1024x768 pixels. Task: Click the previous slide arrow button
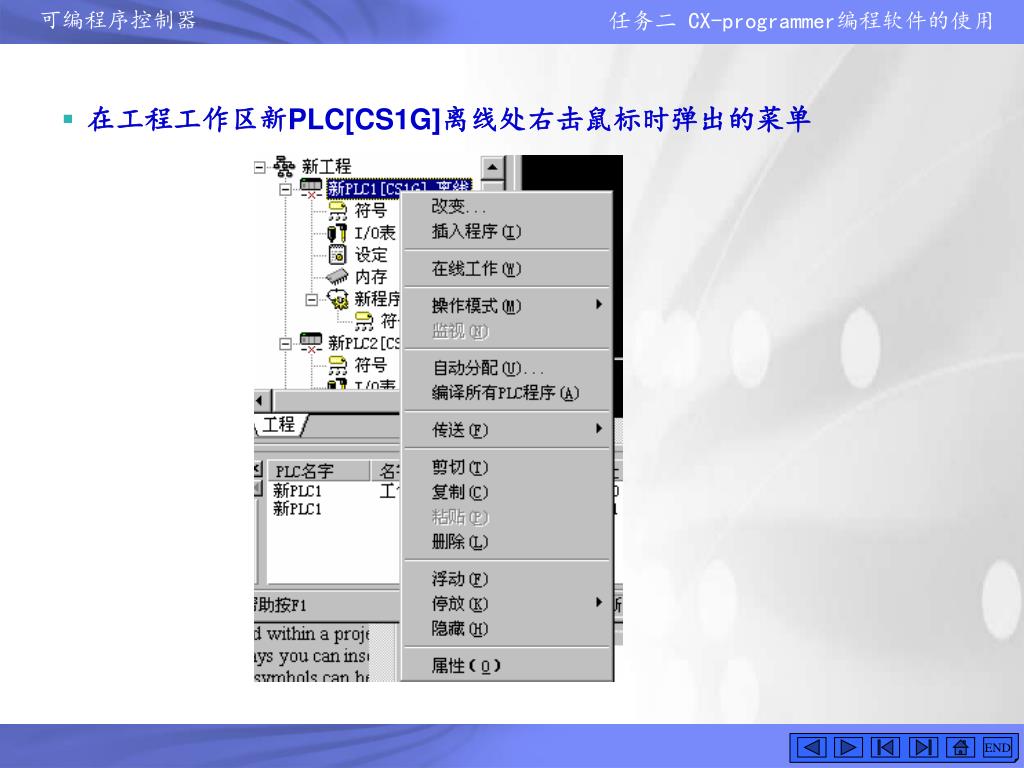[811, 746]
